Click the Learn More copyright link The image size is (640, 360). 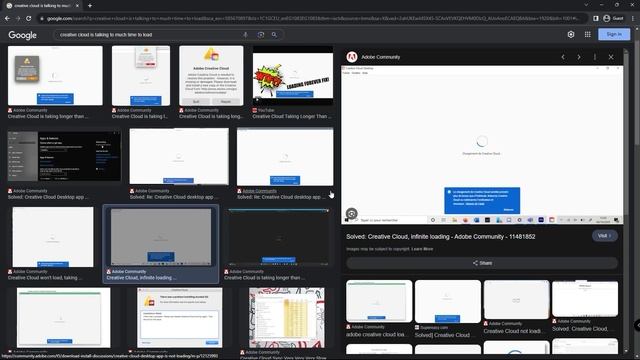422,249
